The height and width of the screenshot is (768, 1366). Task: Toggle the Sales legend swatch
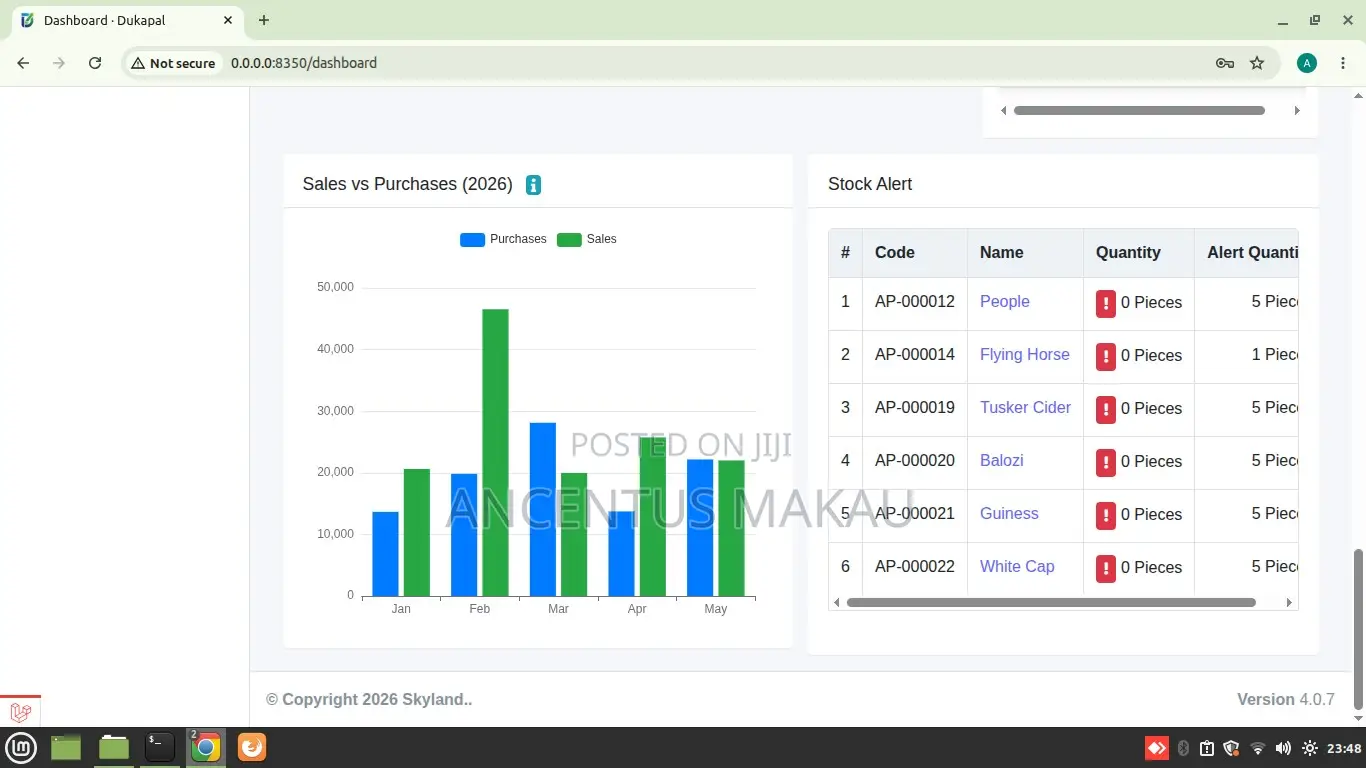[x=569, y=240]
